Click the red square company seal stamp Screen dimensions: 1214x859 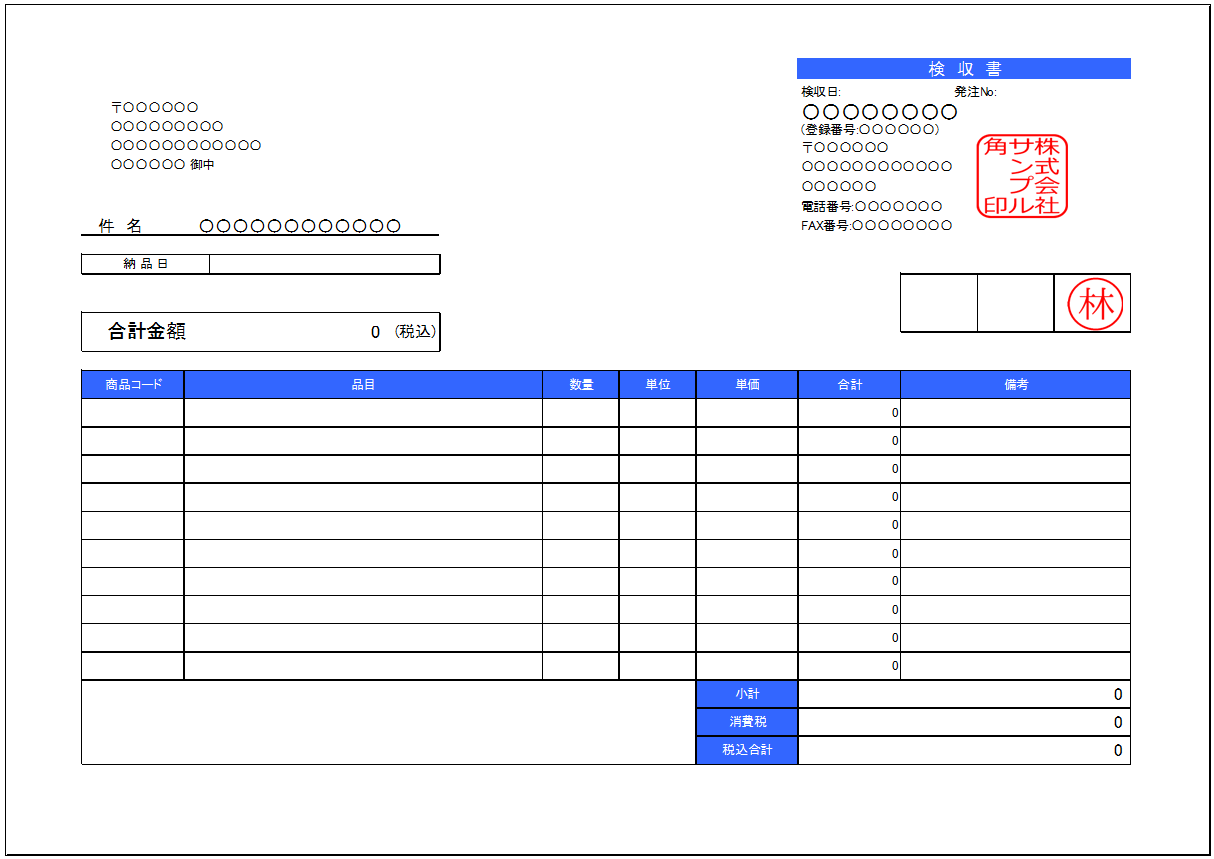(x=1021, y=176)
